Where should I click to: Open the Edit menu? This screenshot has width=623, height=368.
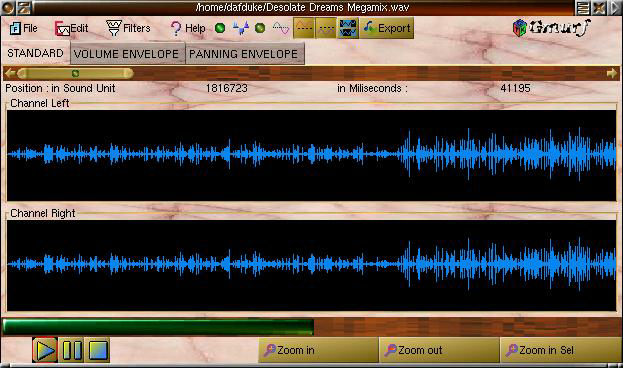coord(71,28)
